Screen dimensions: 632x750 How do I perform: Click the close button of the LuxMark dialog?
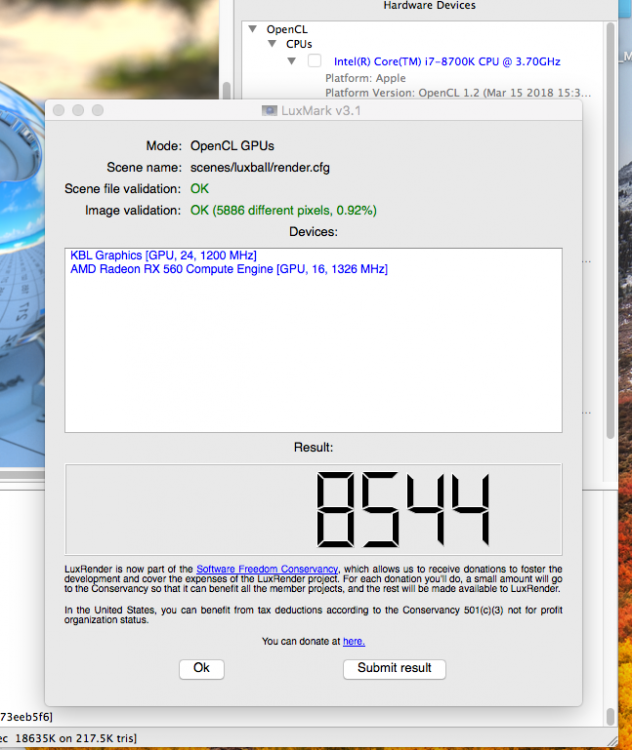click(59, 110)
